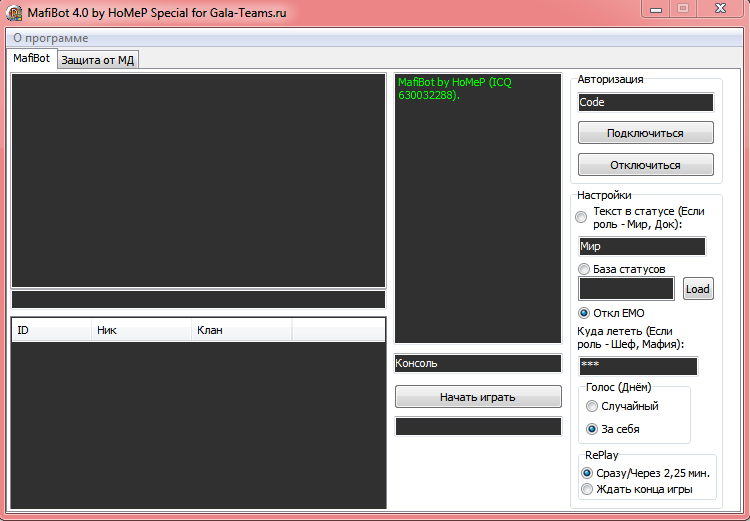
Task: Focus the 'Мир' status text field
Action: [x=641, y=246]
